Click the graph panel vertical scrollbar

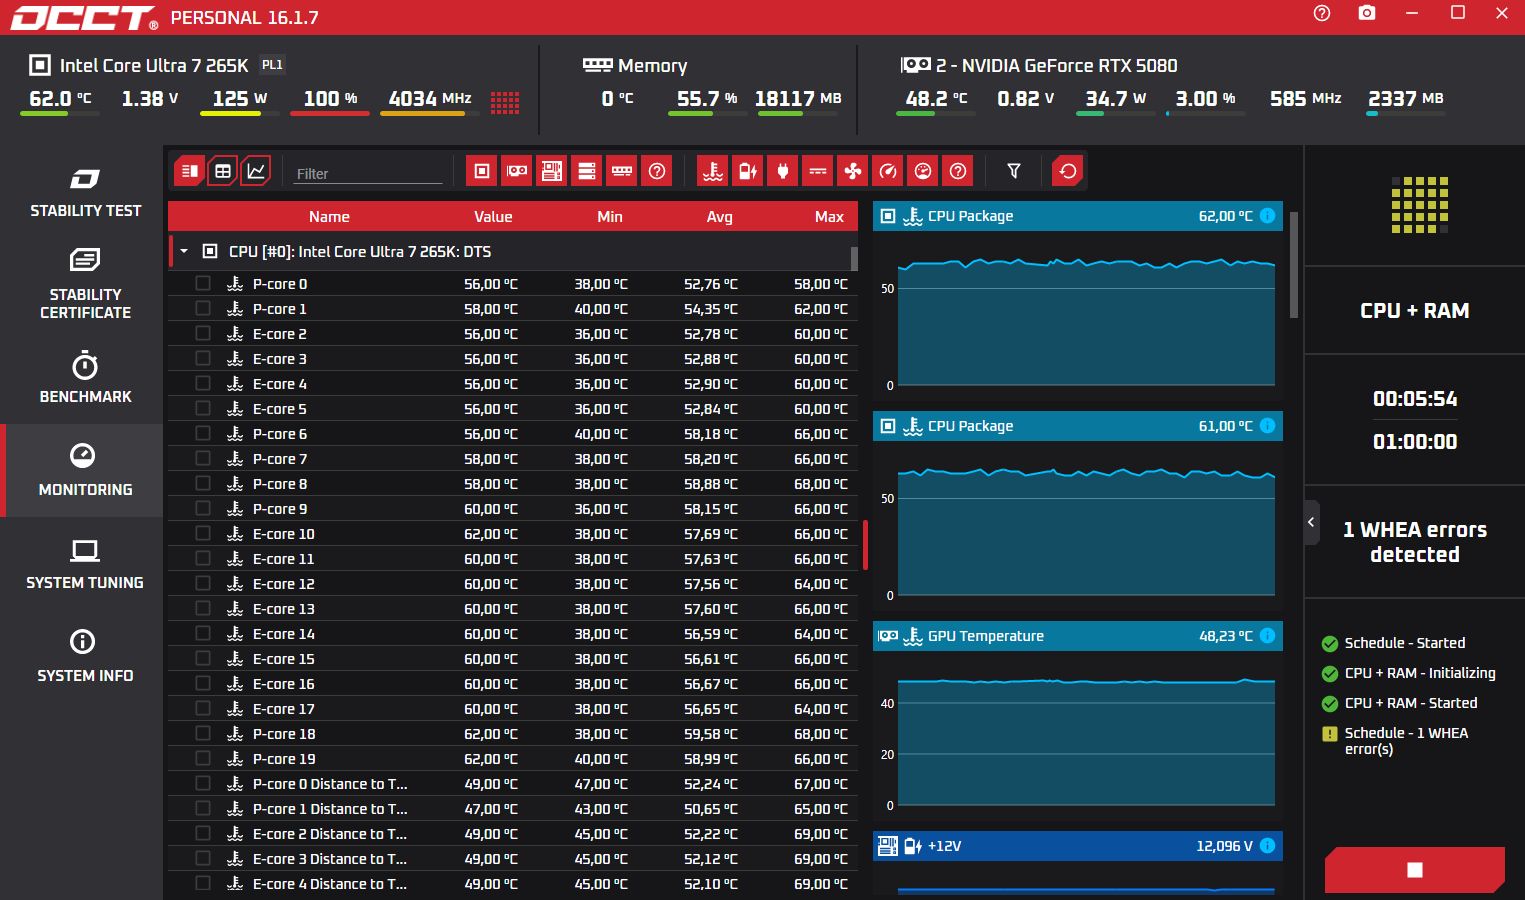(1294, 265)
